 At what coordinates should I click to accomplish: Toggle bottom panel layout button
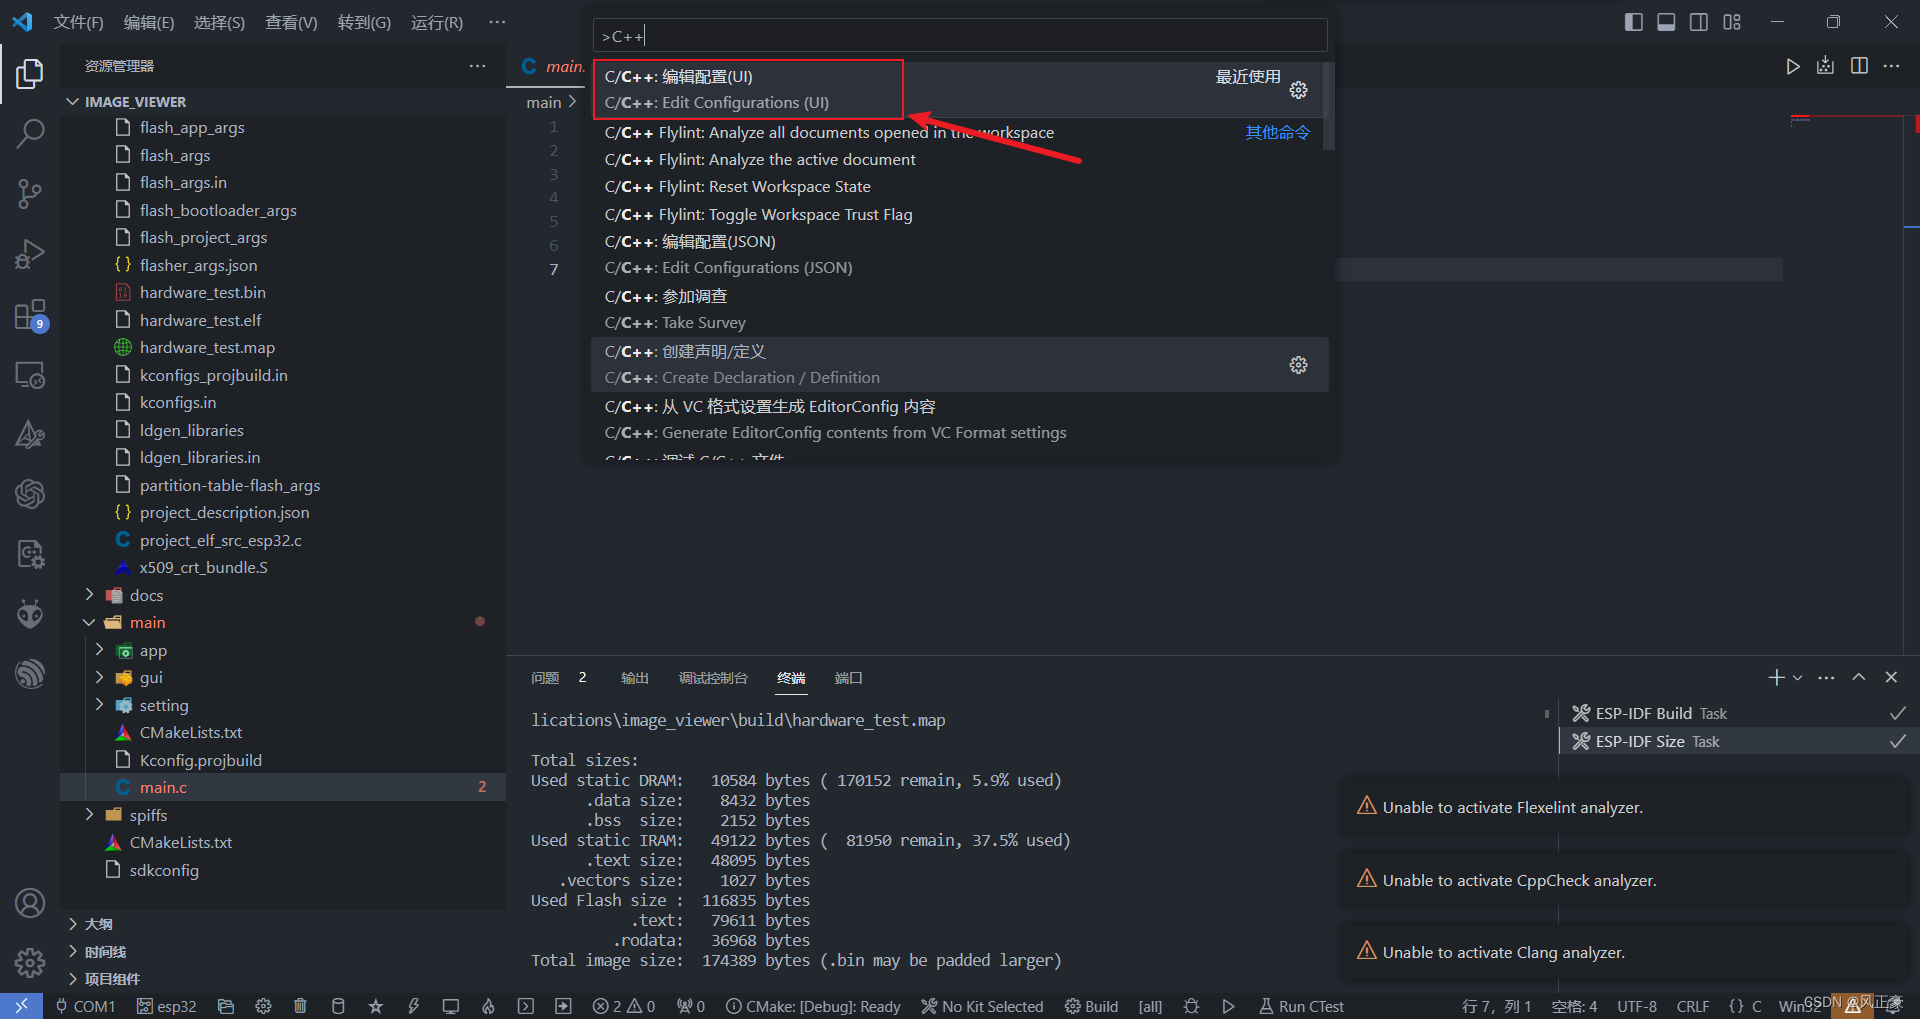(x=1666, y=22)
